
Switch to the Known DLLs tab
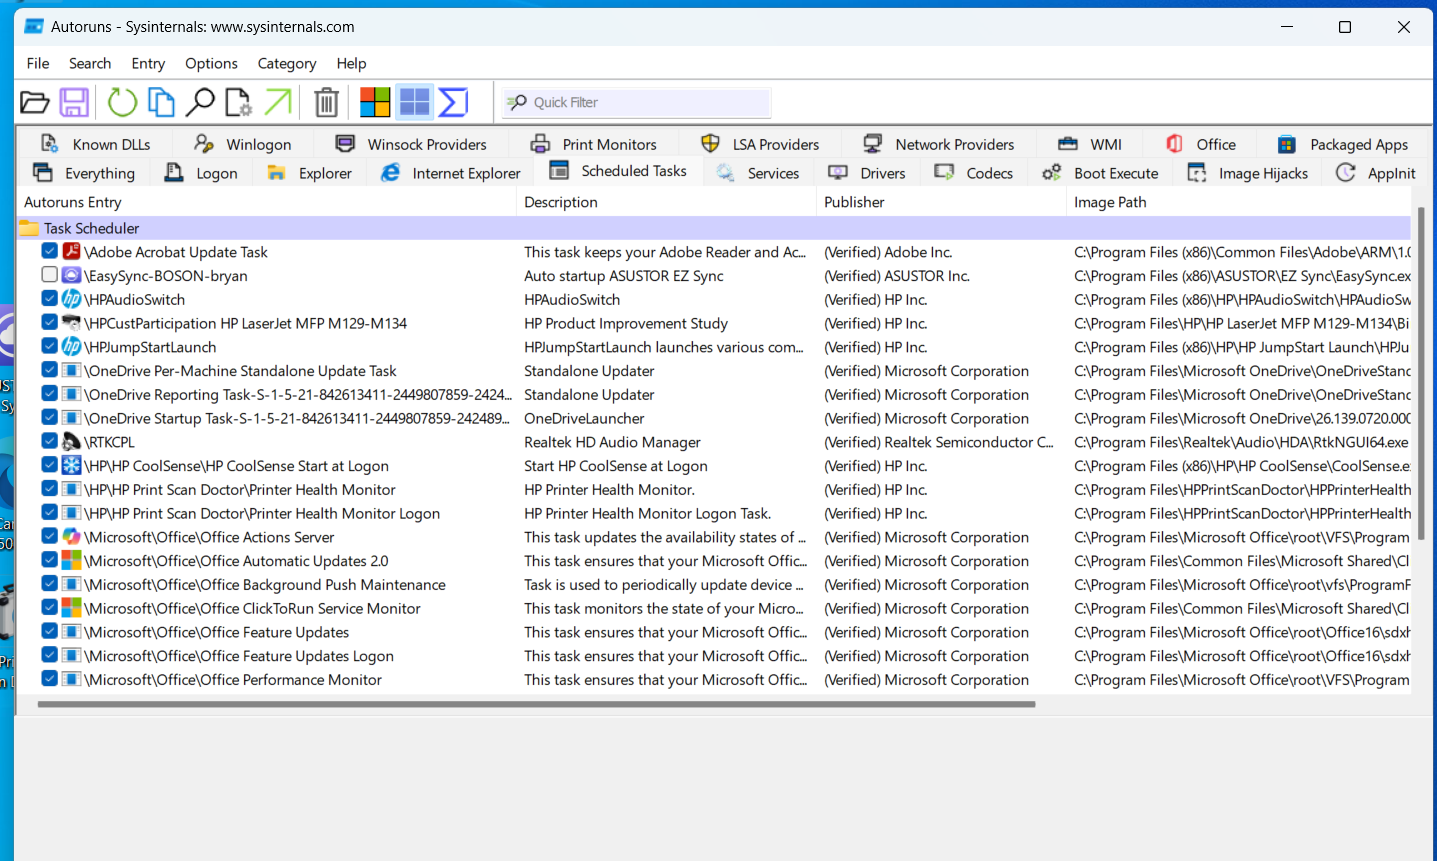click(x=96, y=144)
